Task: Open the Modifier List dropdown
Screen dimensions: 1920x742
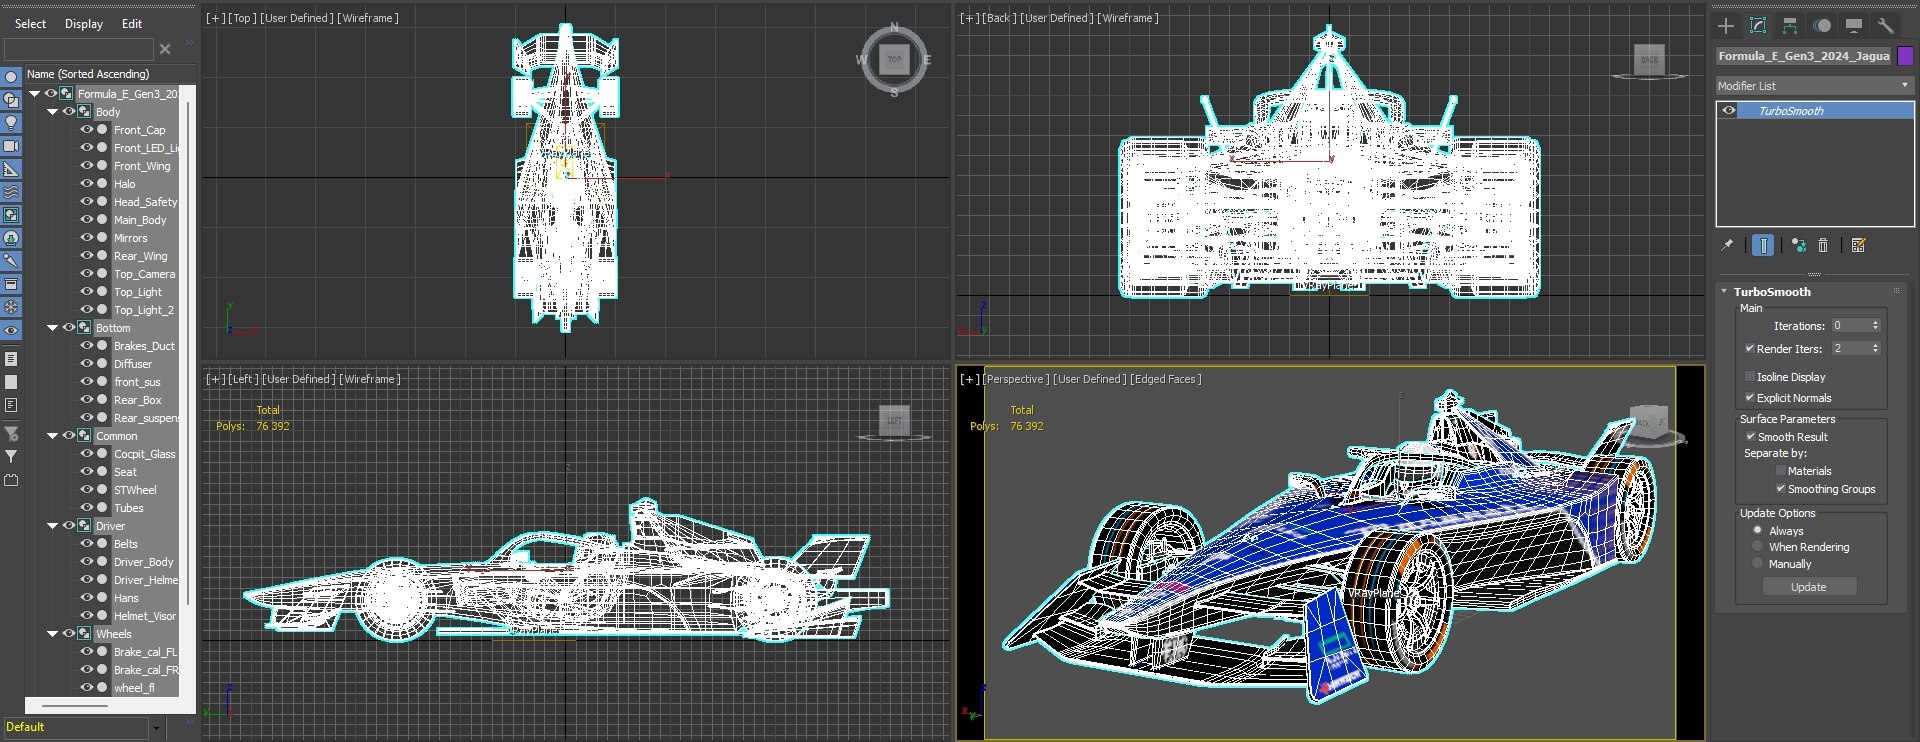Action: [1814, 86]
